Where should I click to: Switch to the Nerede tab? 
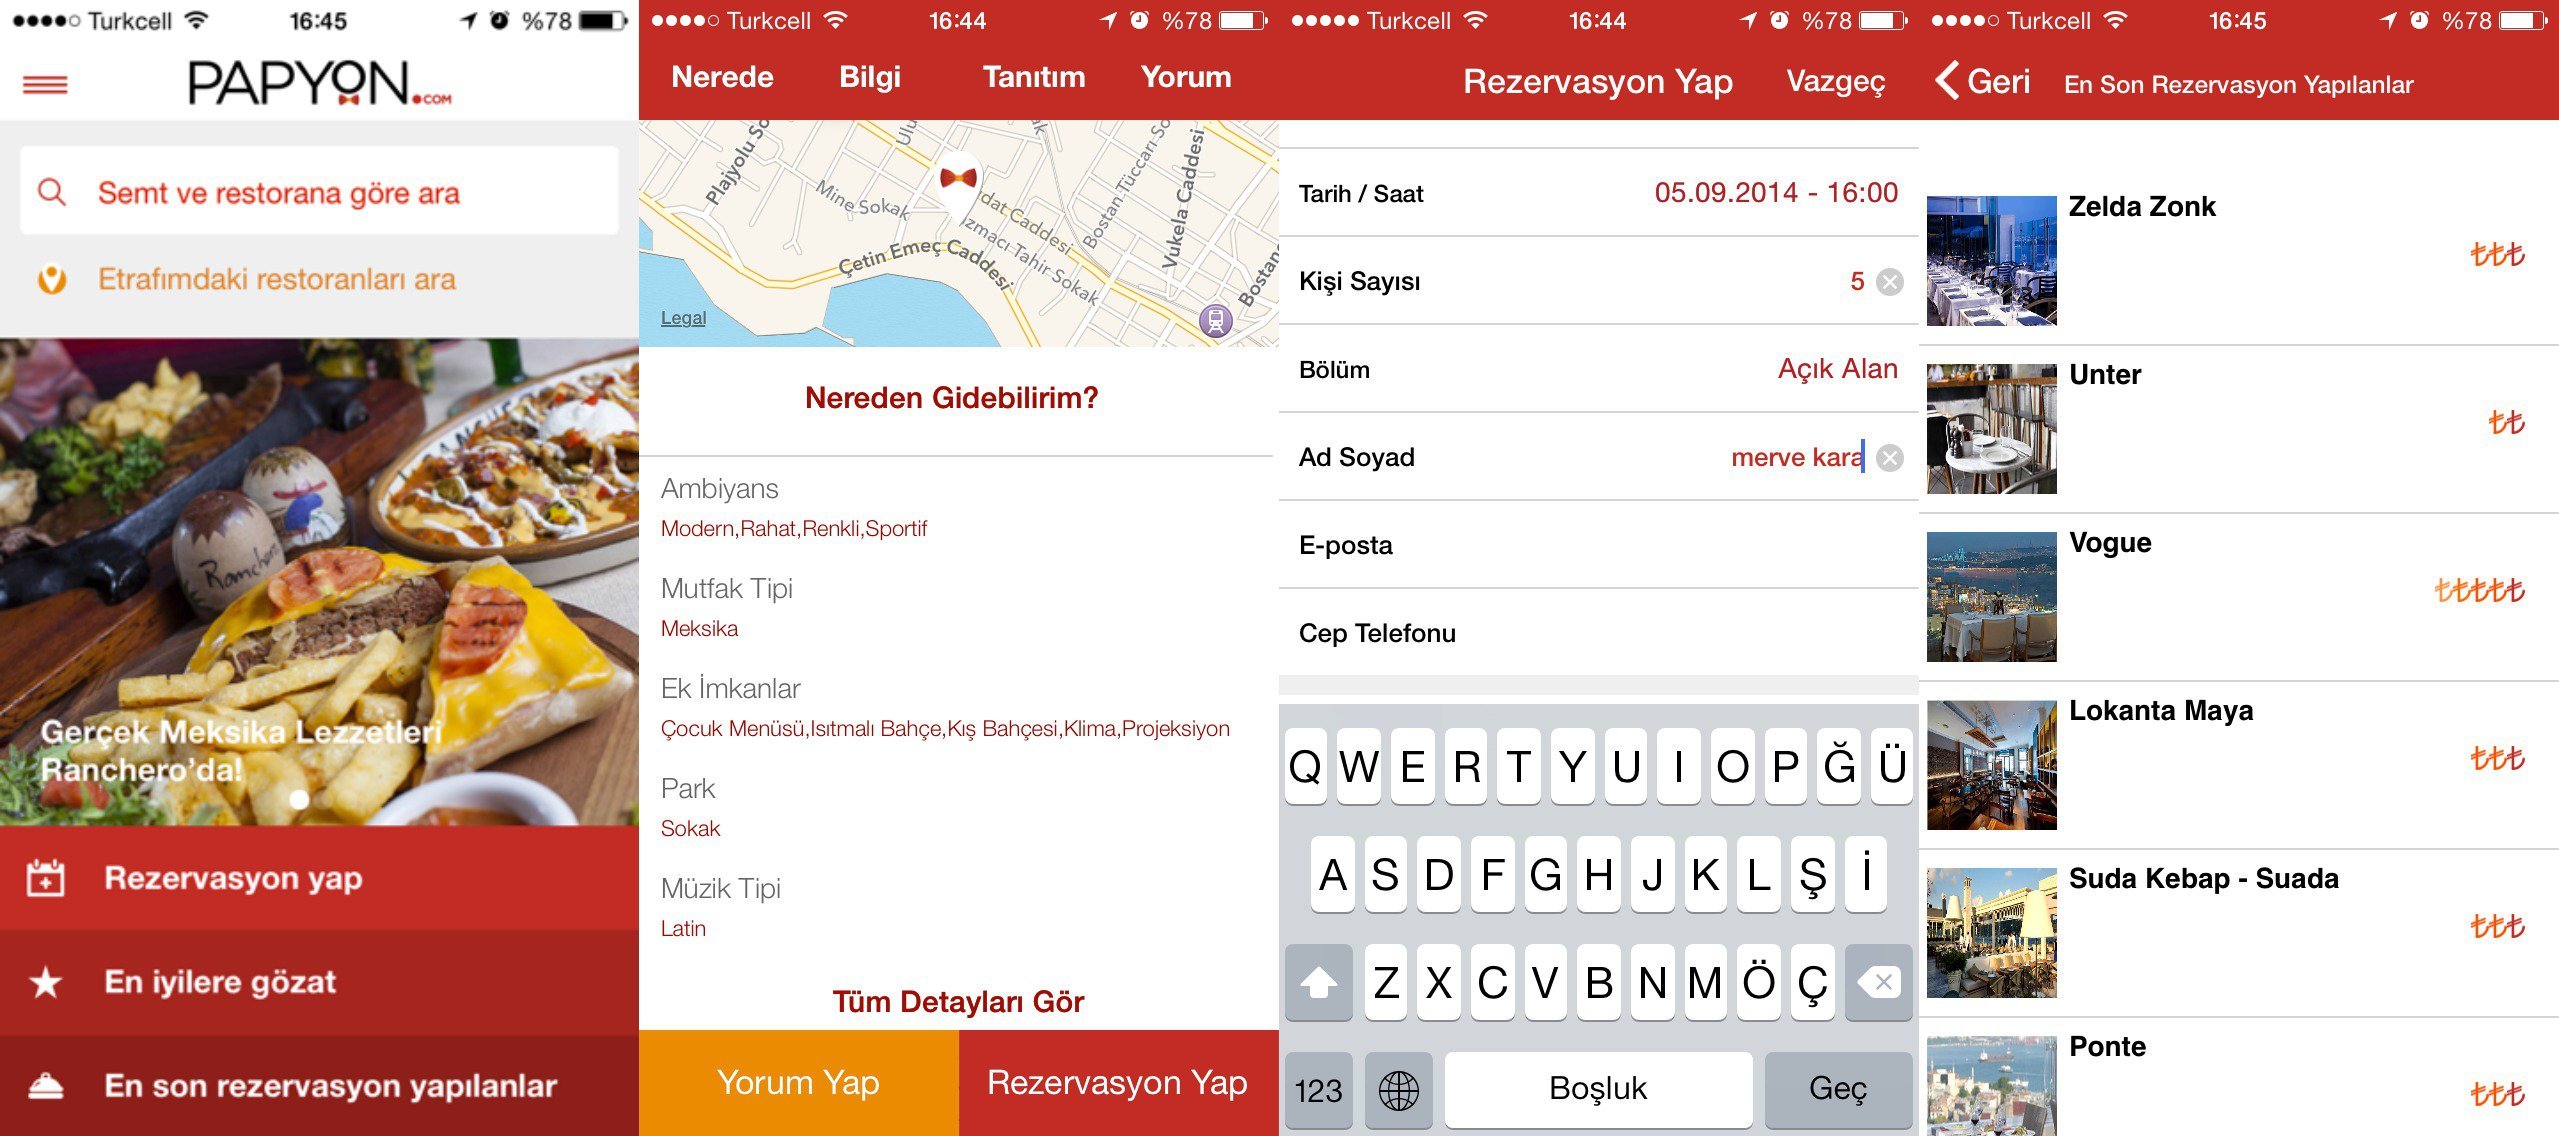click(x=722, y=77)
